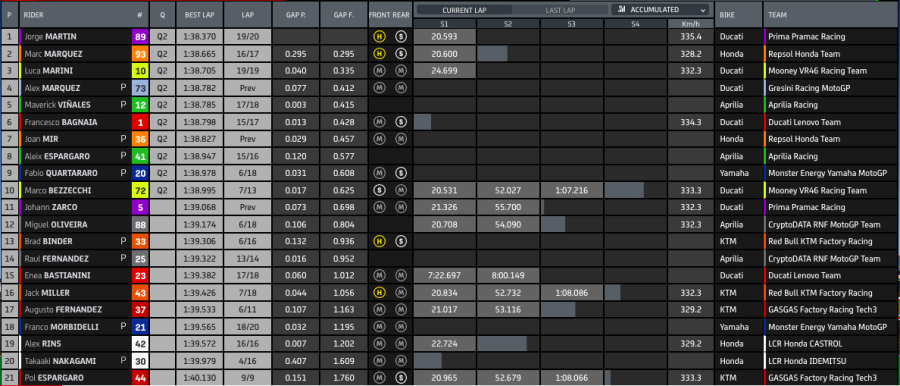Click Bagnaia's front medium tyre icon
Screen dimensions: 900x386
[x=379, y=122]
